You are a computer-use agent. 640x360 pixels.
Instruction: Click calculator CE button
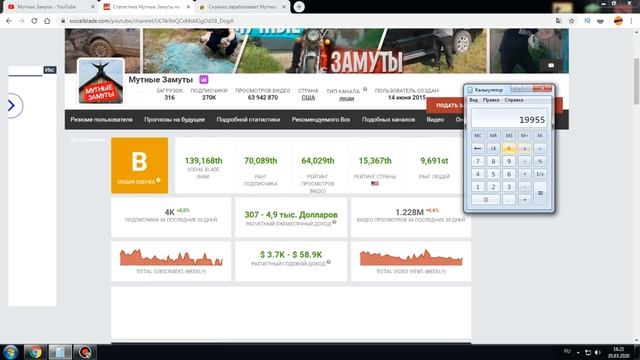pyautogui.click(x=493, y=148)
